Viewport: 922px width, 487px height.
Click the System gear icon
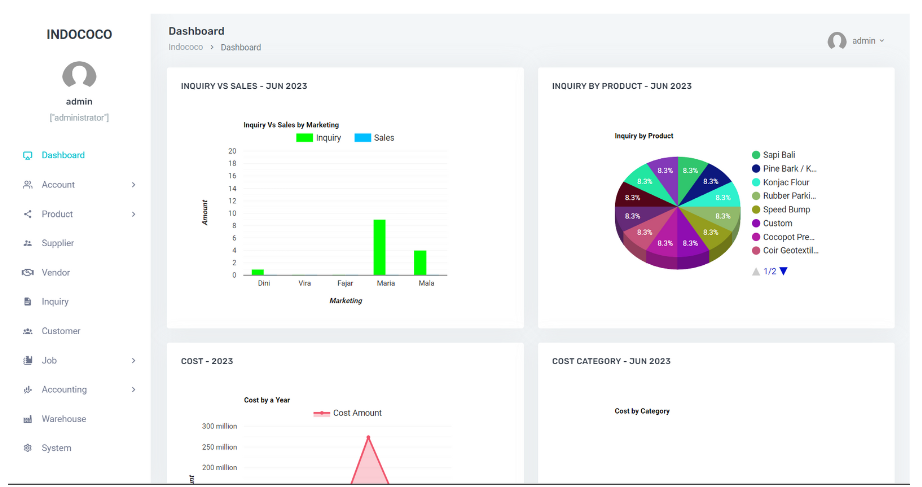click(28, 449)
